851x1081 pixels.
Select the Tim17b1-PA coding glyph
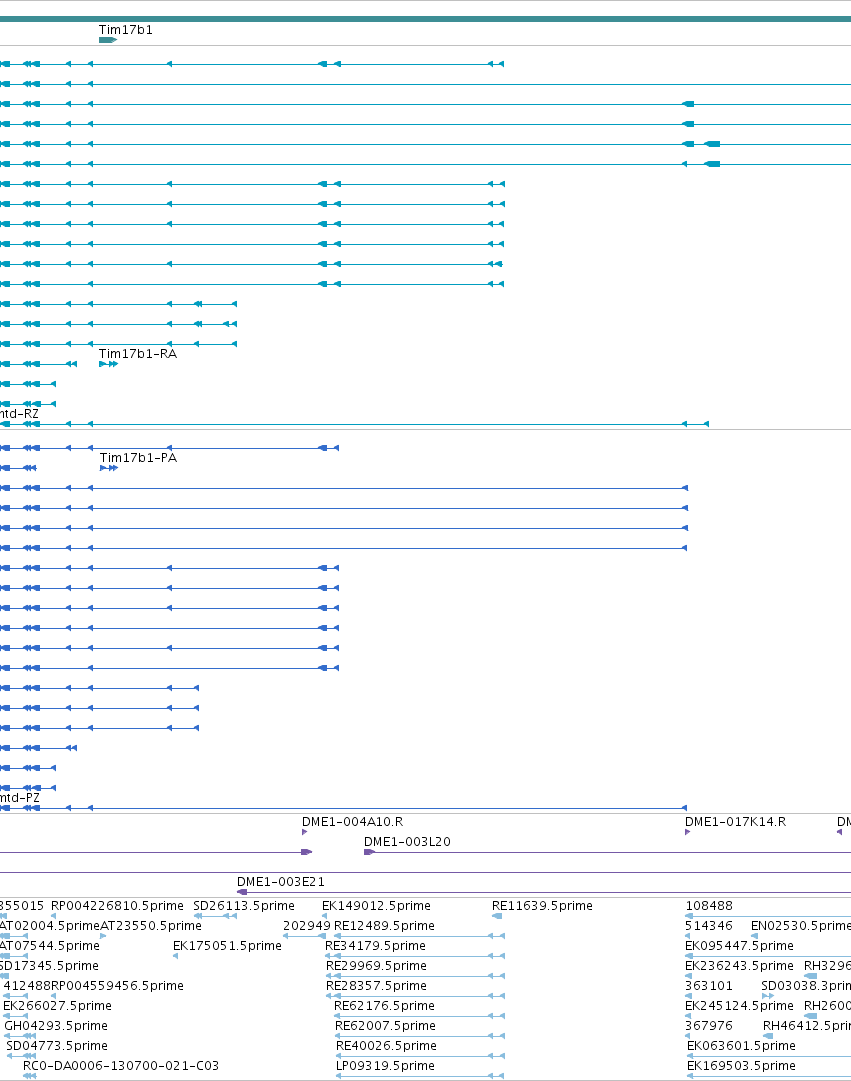click(x=109, y=468)
